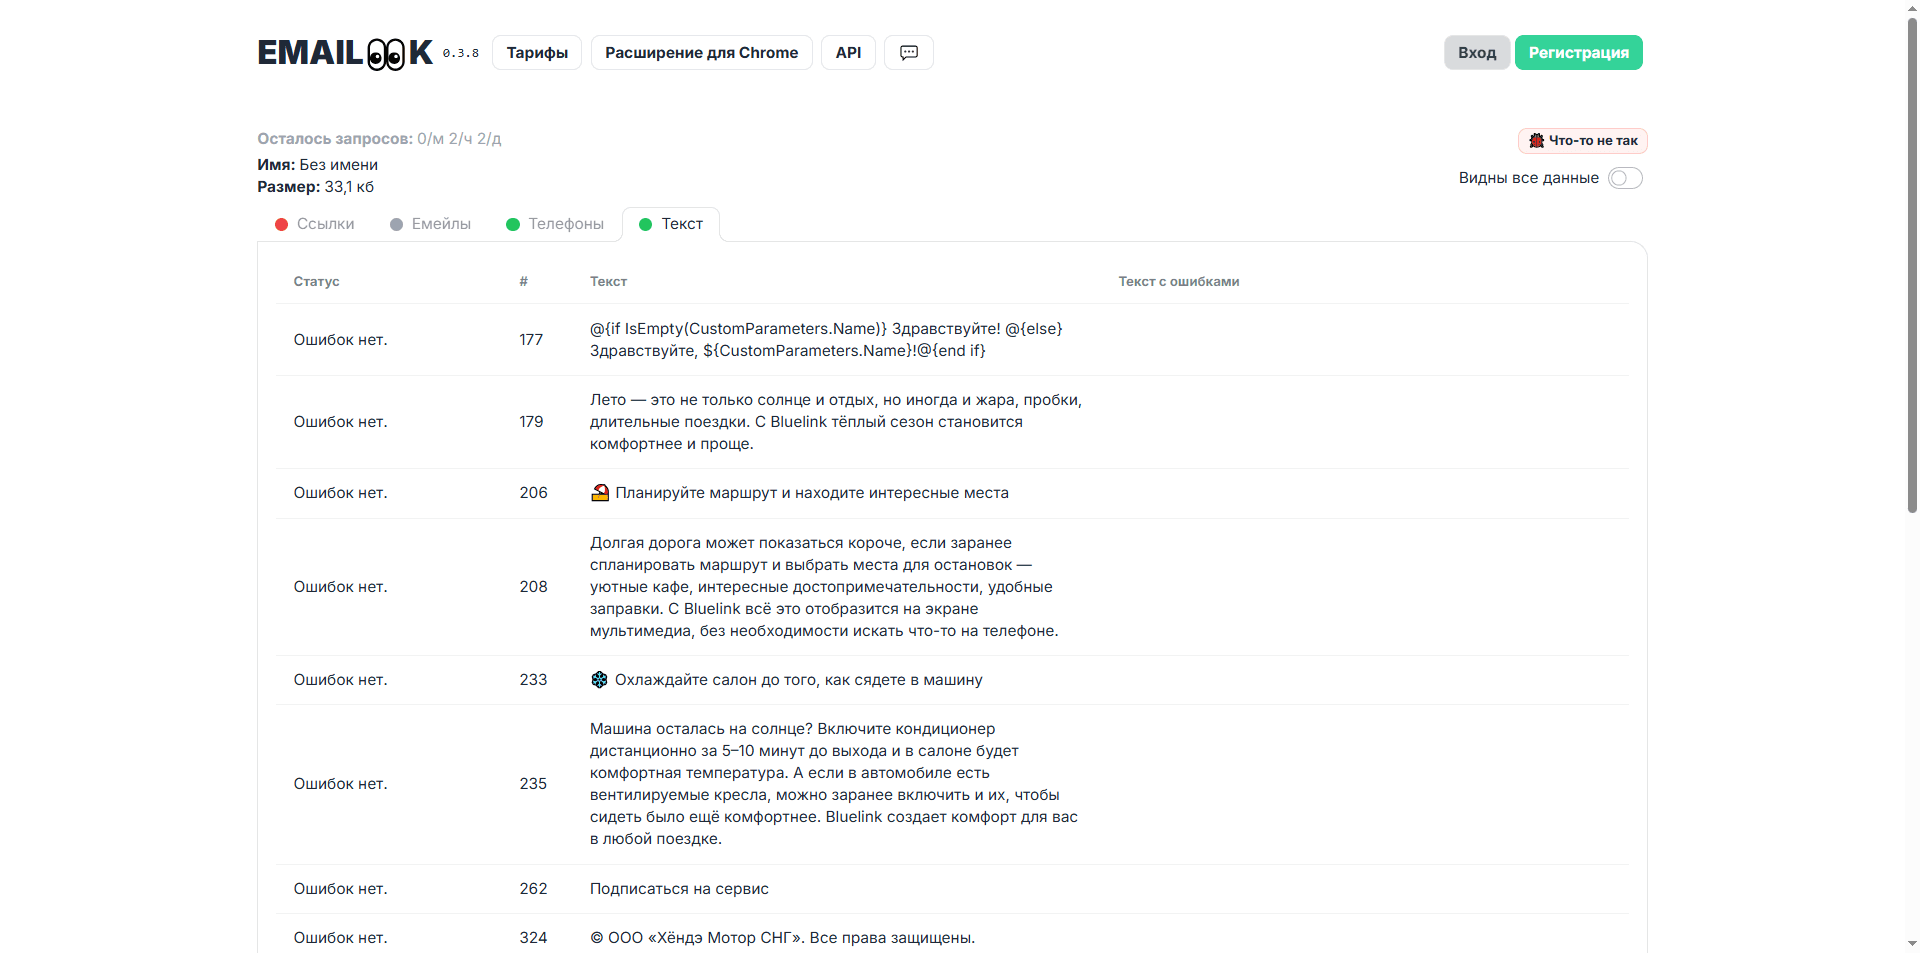Switch to the Ссылки tab
Image resolution: width=1920 pixels, height=953 pixels.
click(315, 224)
